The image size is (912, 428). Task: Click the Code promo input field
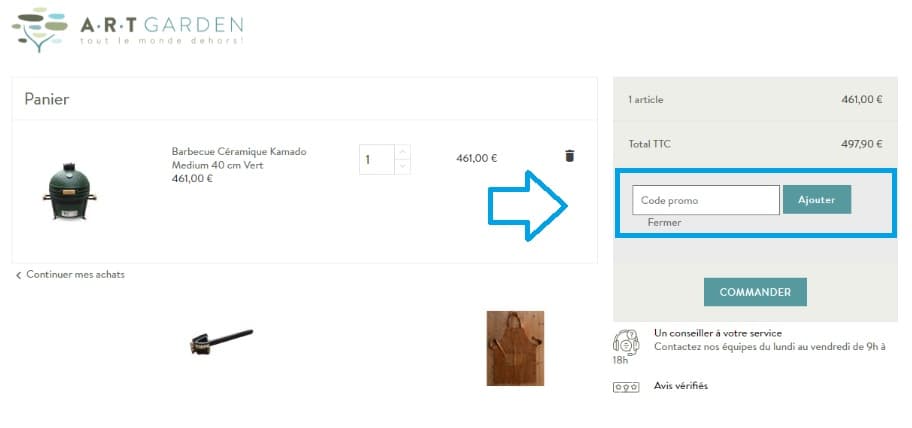pos(706,200)
